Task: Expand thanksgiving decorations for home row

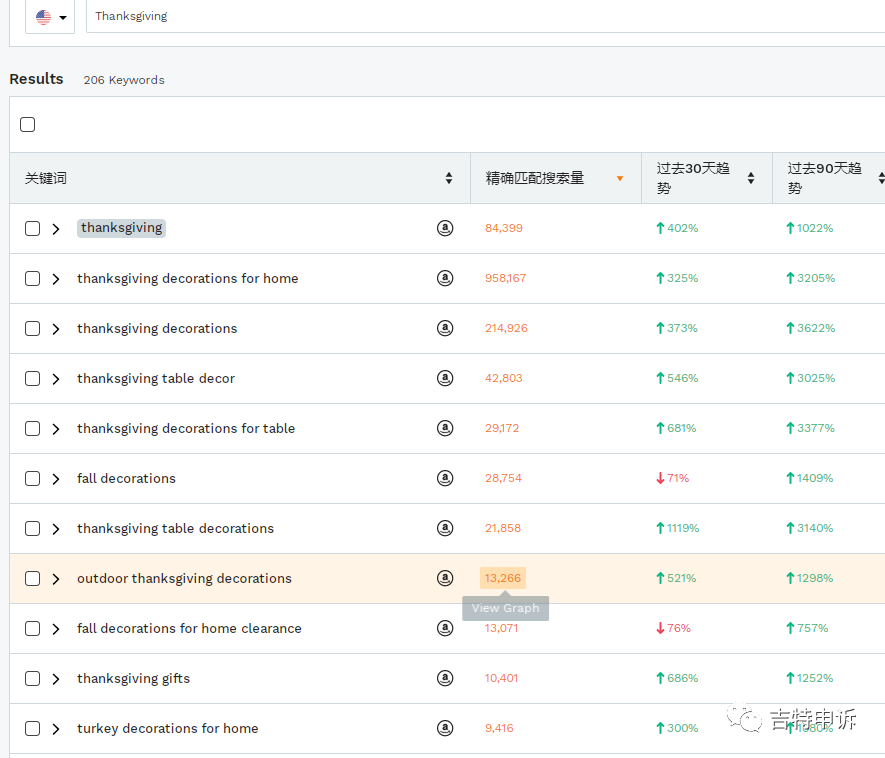Action: point(56,279)
